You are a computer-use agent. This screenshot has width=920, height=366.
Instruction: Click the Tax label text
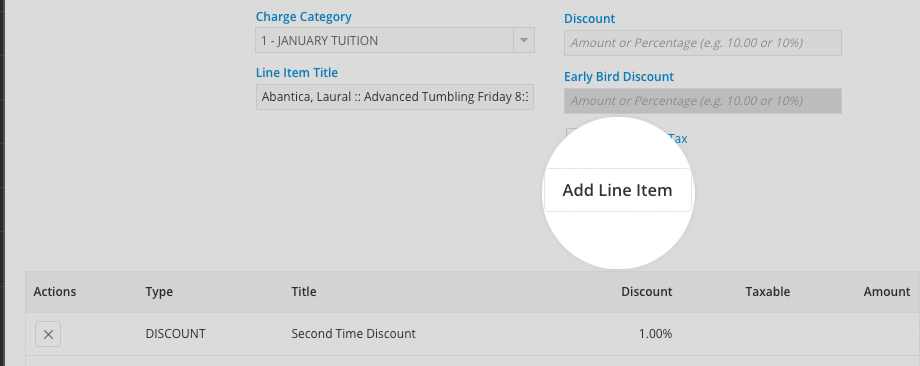(678, 138)
